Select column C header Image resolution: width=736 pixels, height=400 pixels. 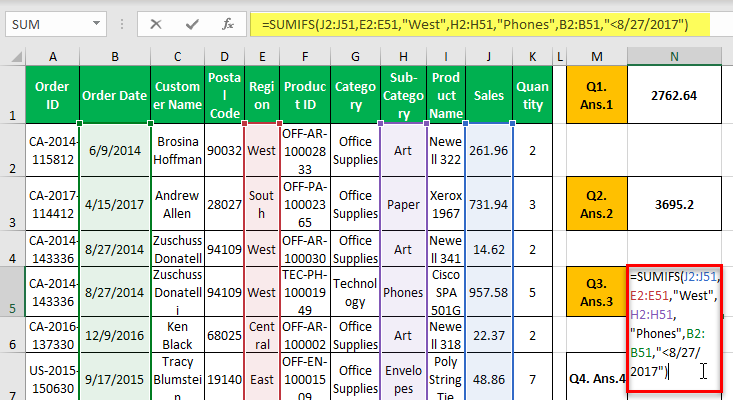click(x=177, y=57)
